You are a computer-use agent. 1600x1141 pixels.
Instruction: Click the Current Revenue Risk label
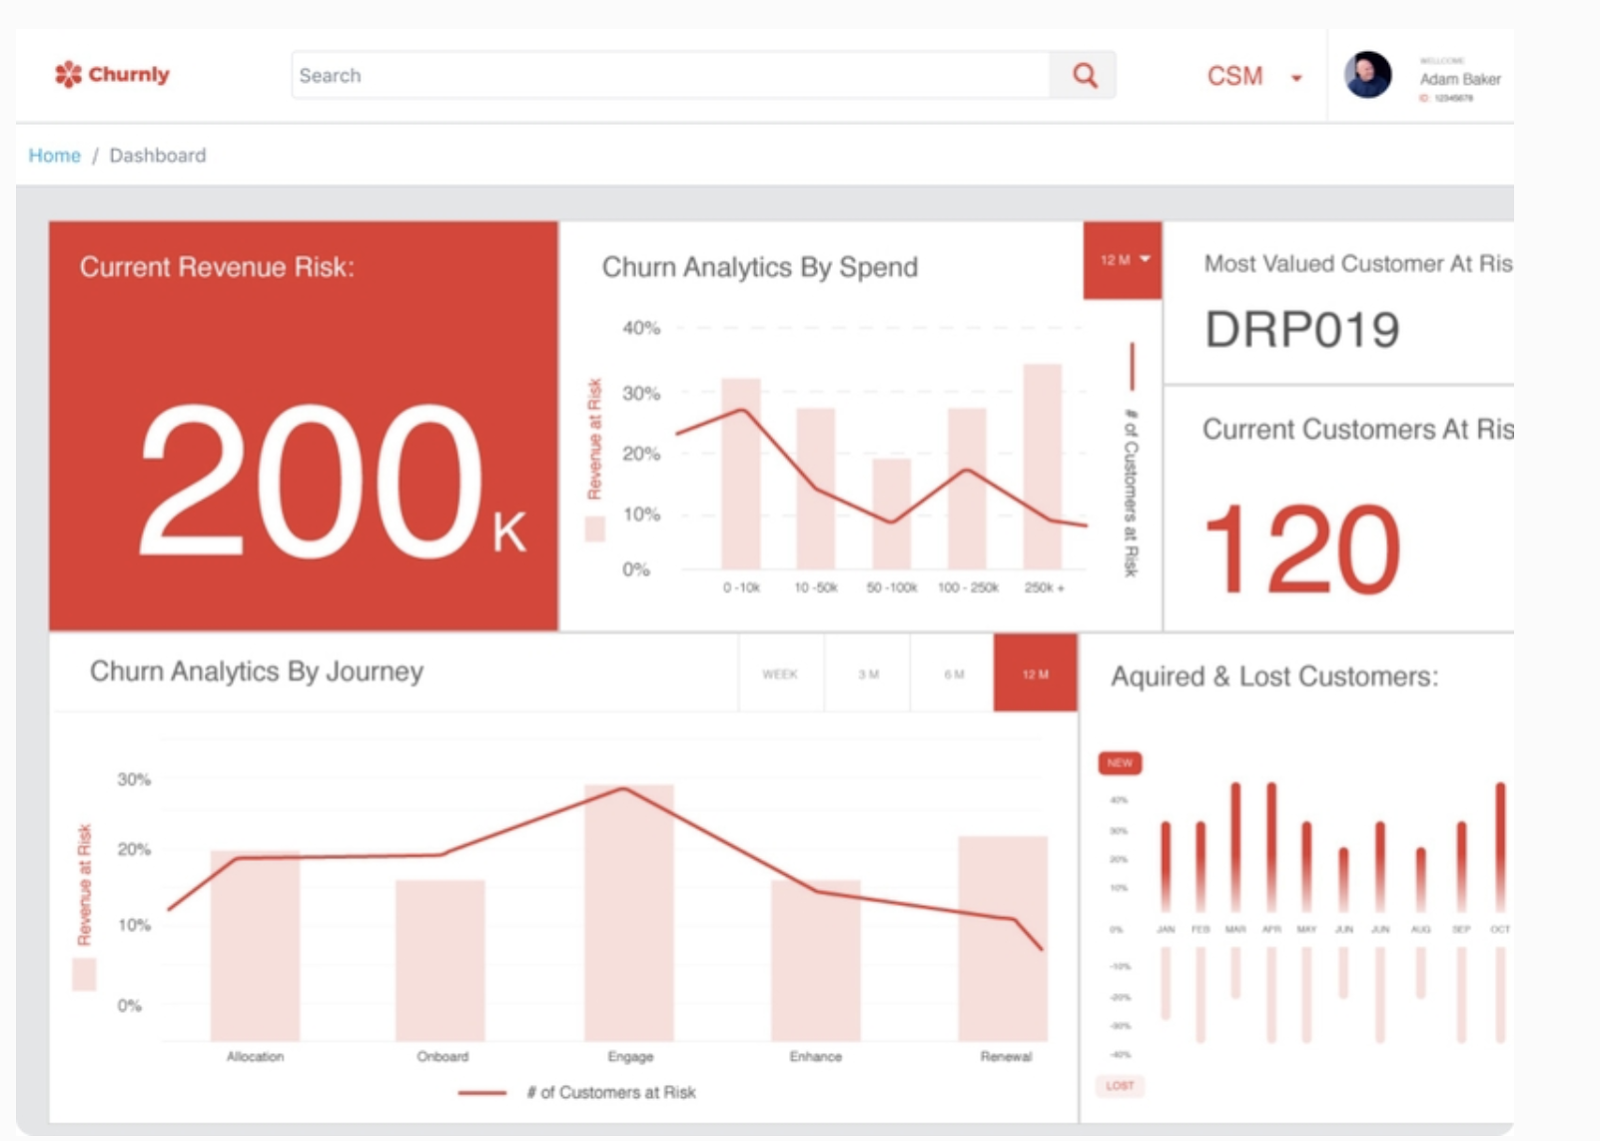click(217, 267)
